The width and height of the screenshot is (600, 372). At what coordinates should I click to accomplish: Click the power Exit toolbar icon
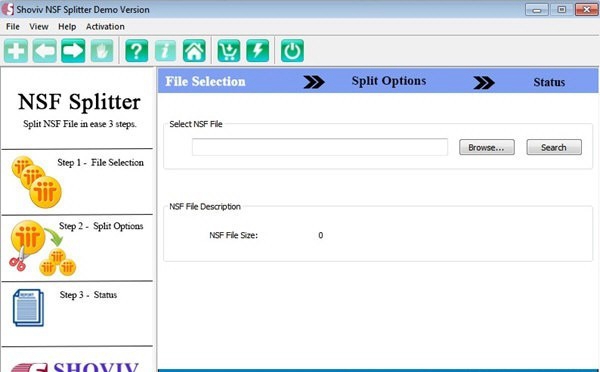pos(292,51)
